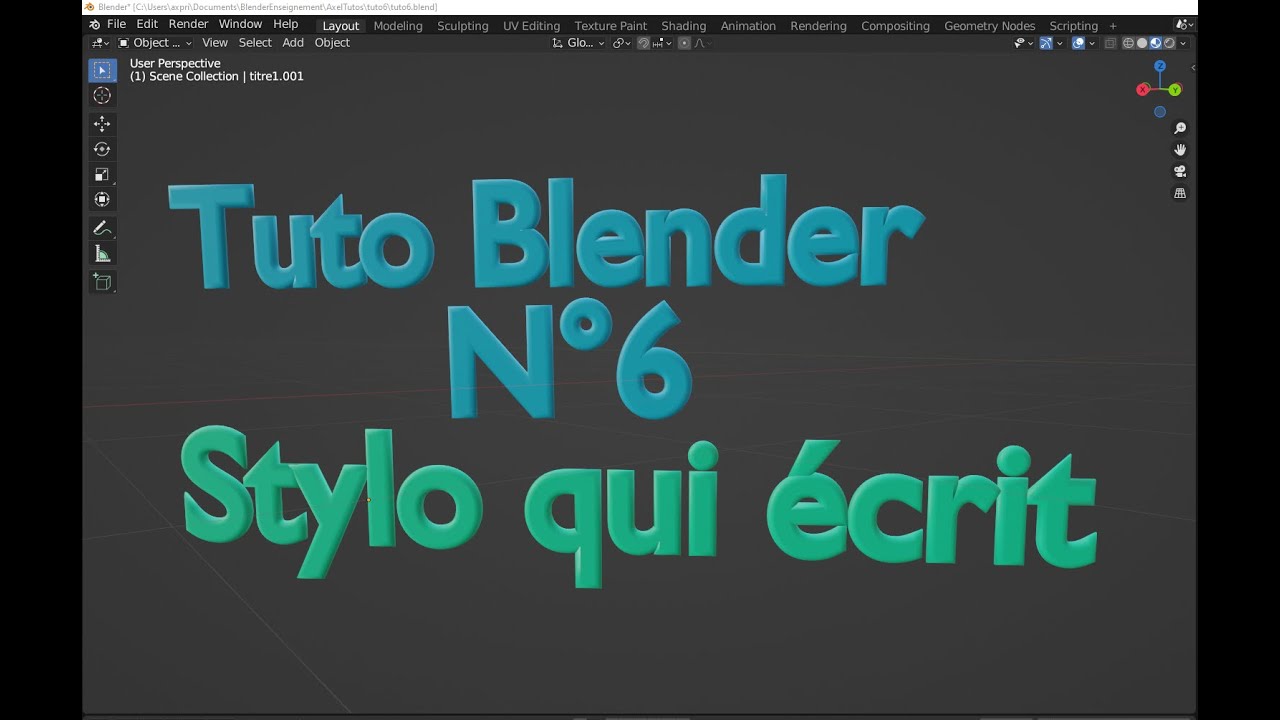Viewport: 1280px width, 720px height.
Task: Choose the Annotate tool
Action: pos(101,228)
